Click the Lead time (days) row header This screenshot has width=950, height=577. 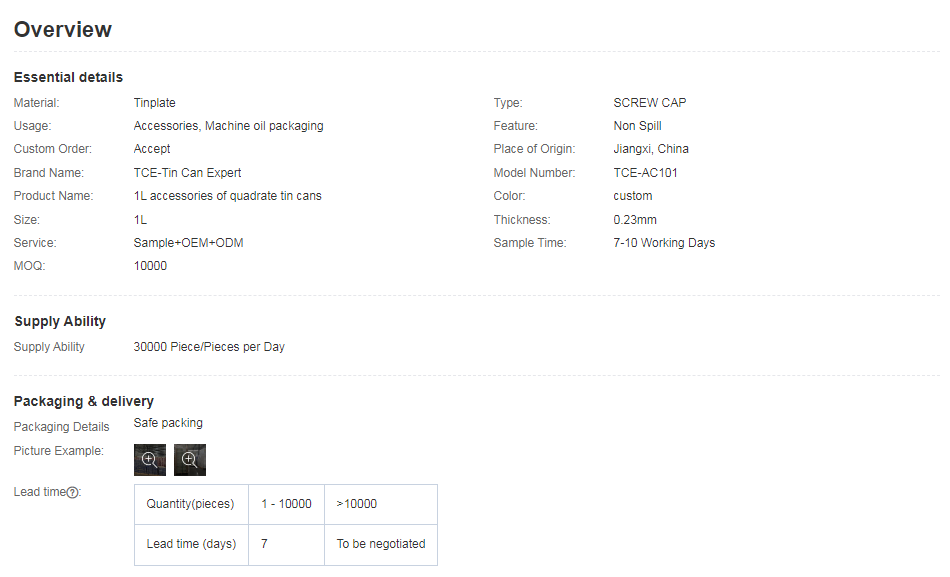click(191, 544)
